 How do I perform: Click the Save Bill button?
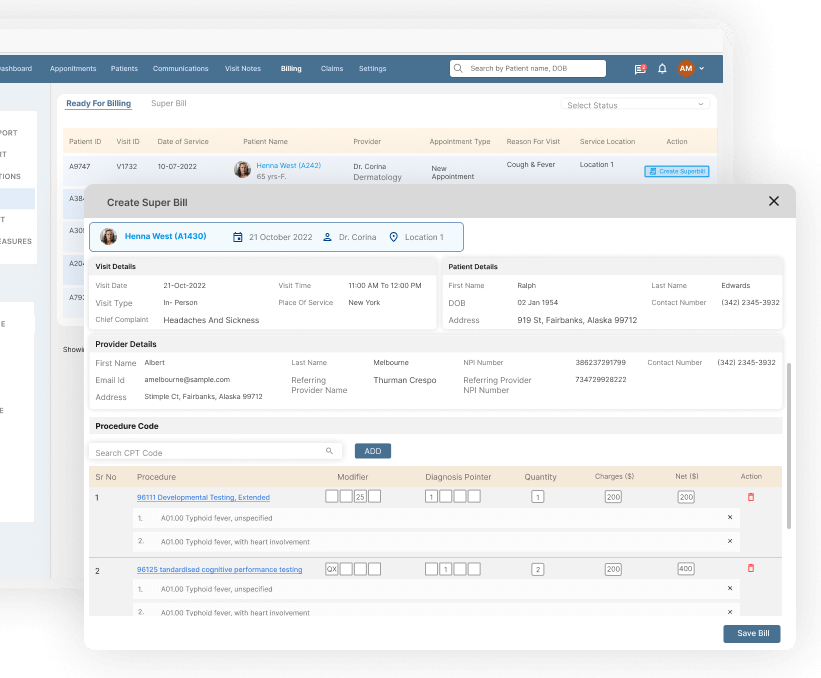[x=751, y=634]
